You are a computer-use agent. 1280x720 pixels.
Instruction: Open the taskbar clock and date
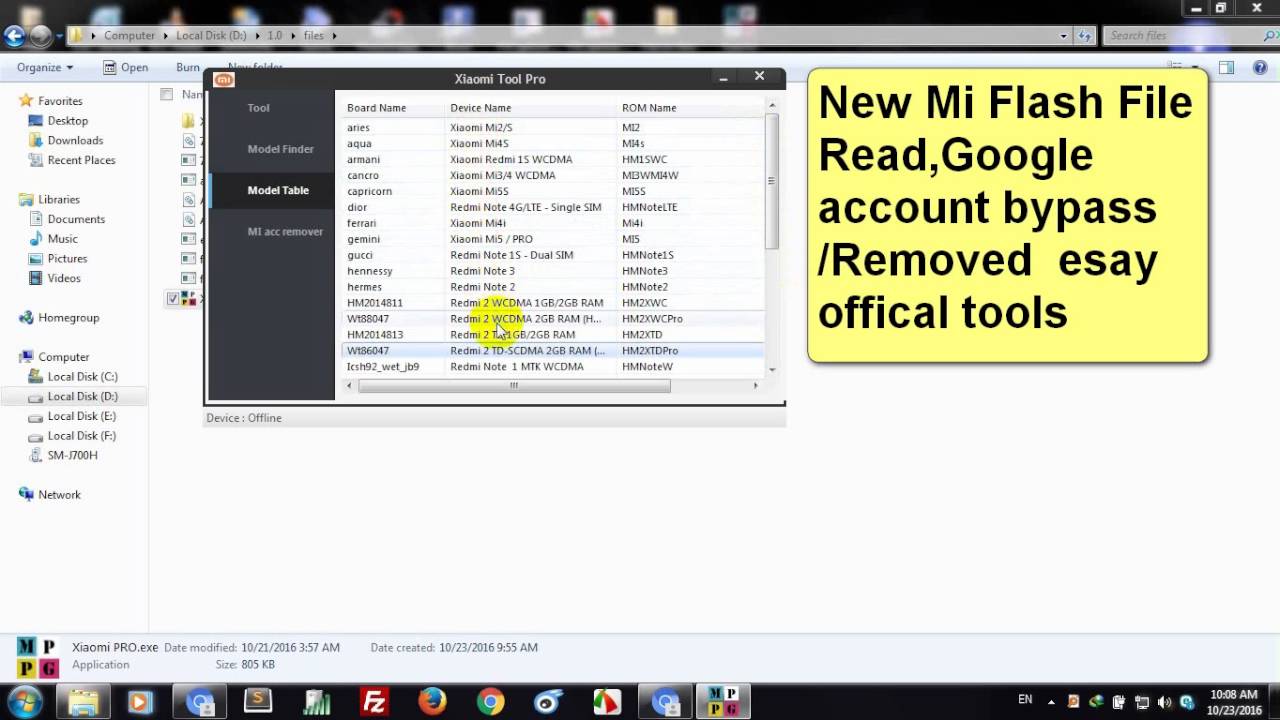(1233, 702)
